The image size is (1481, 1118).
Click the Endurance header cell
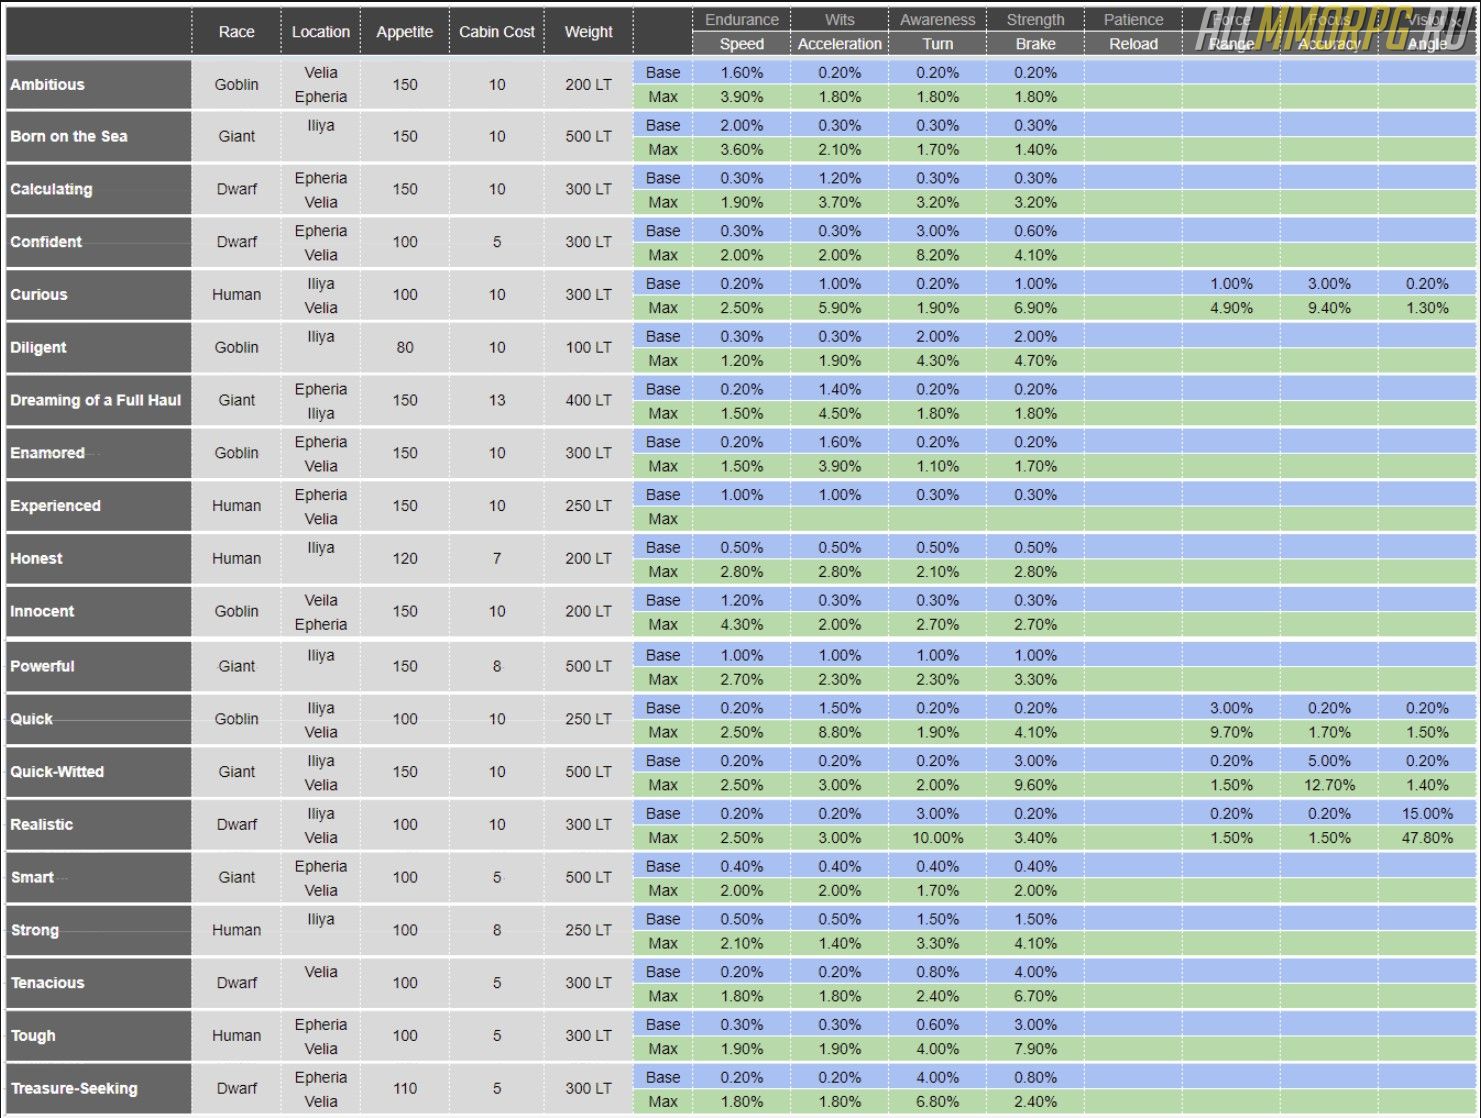click(x=741, y=20)
